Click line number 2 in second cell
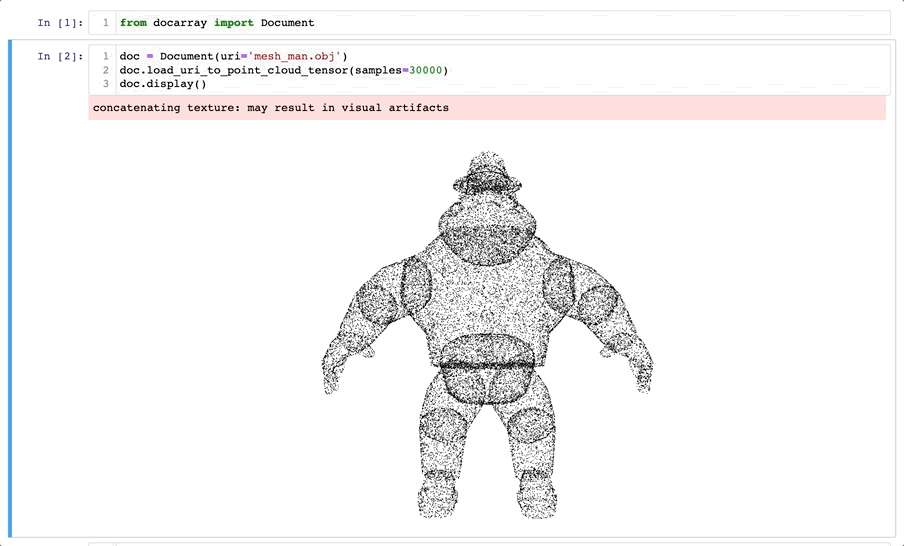Image resolution: width=904 pixels, height=546 pixels. [106, 70]
